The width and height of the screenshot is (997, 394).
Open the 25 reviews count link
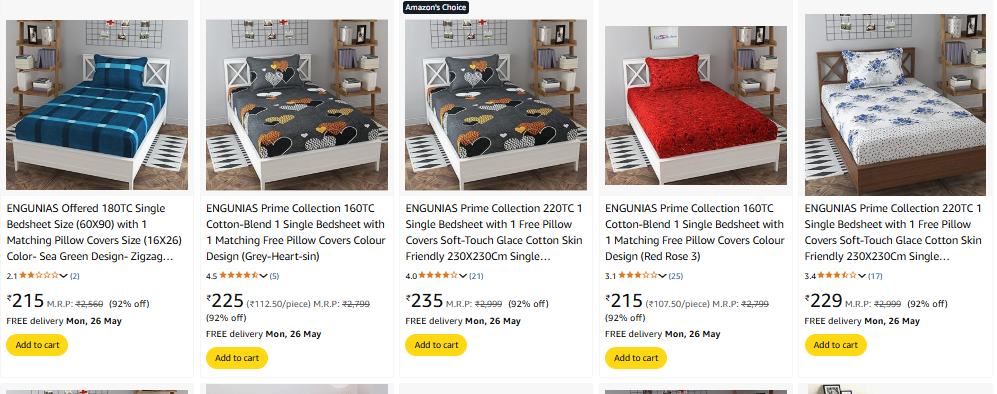pos(676,276)
